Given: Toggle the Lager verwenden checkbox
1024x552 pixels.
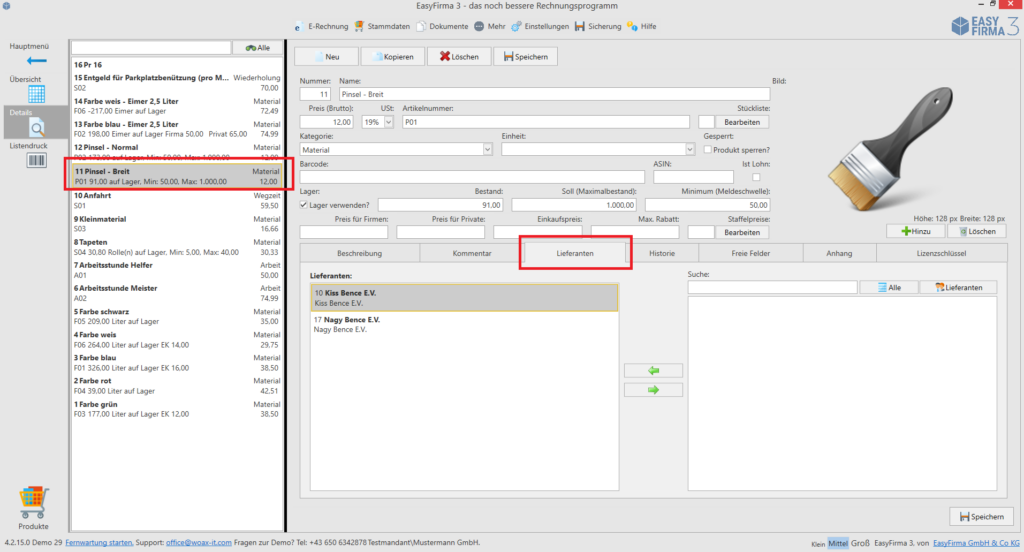Looking at the screenshot, I should pyautogui.click(x=304, y=204).
